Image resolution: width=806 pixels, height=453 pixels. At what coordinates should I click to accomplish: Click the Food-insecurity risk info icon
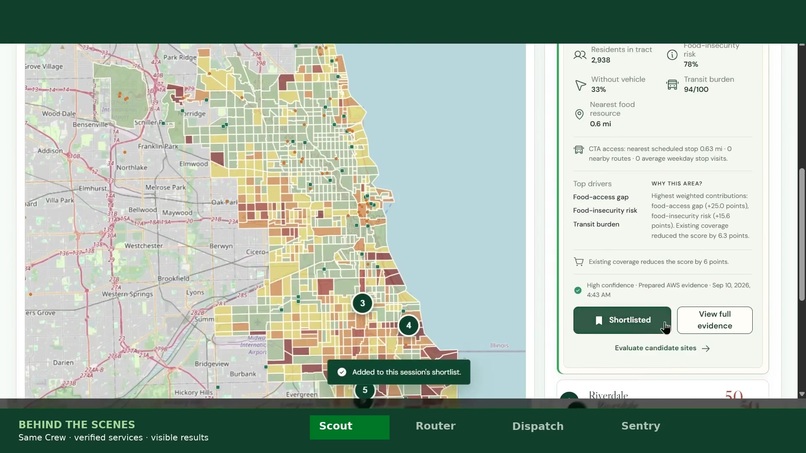click(672, 55)
